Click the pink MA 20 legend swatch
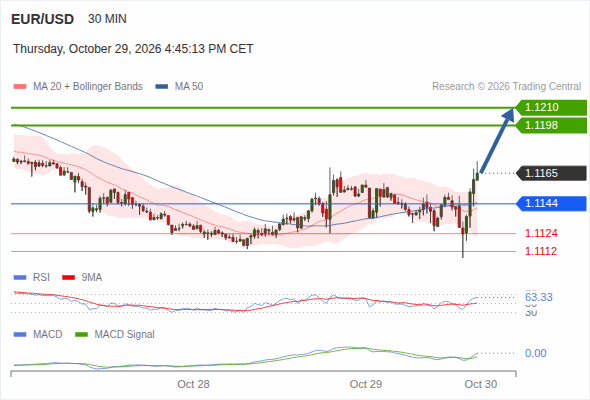Image resolution: width=590 pixels, height=400 pixels. pyautogui.click(x=20, y=87)
